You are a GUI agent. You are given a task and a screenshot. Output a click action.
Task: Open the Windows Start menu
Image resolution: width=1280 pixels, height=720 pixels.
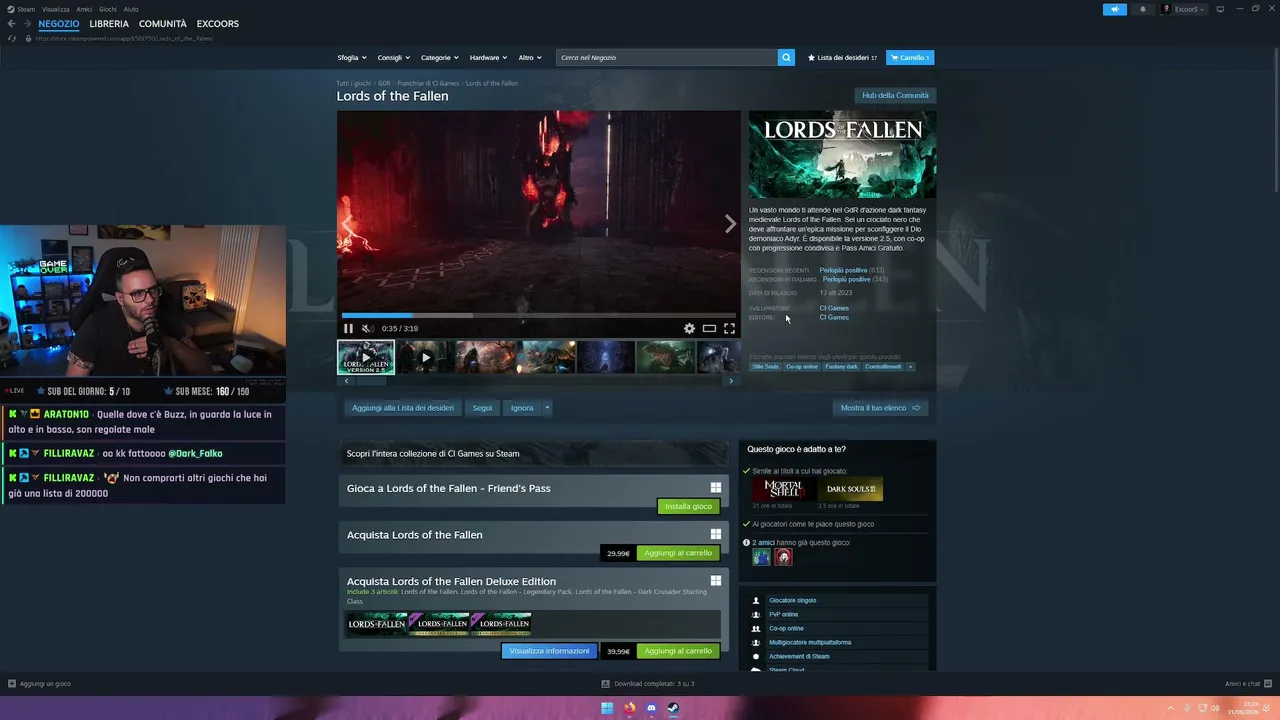pos(607,708)
